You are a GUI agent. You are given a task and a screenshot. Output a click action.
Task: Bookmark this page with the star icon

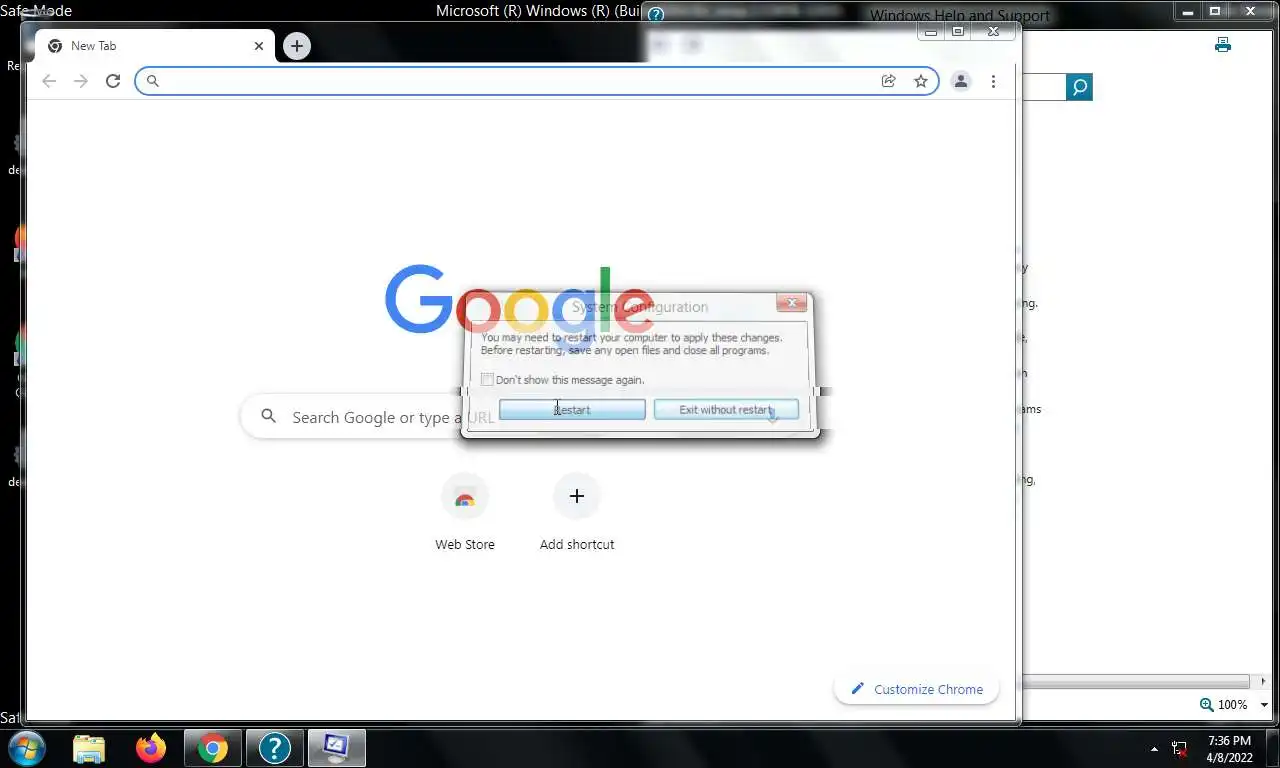[921, 81]
